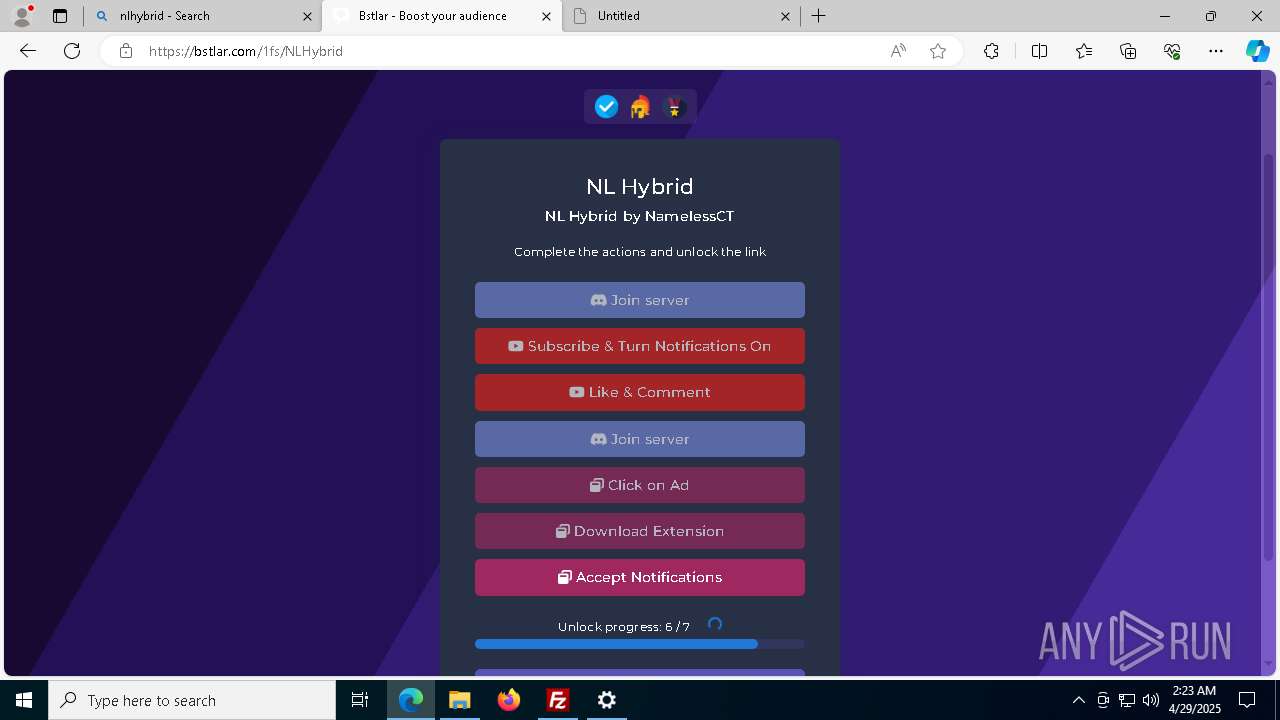Viewport: 1280px width, 720px height.
Task: Open Collections panel
Action: pos(1128,51)
